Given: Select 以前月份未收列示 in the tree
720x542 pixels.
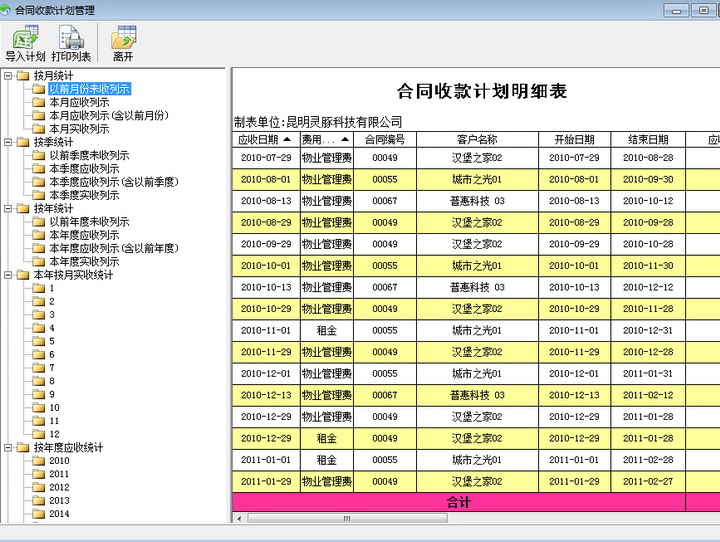Looking at the screenshot, I should (x=90, y=89).
